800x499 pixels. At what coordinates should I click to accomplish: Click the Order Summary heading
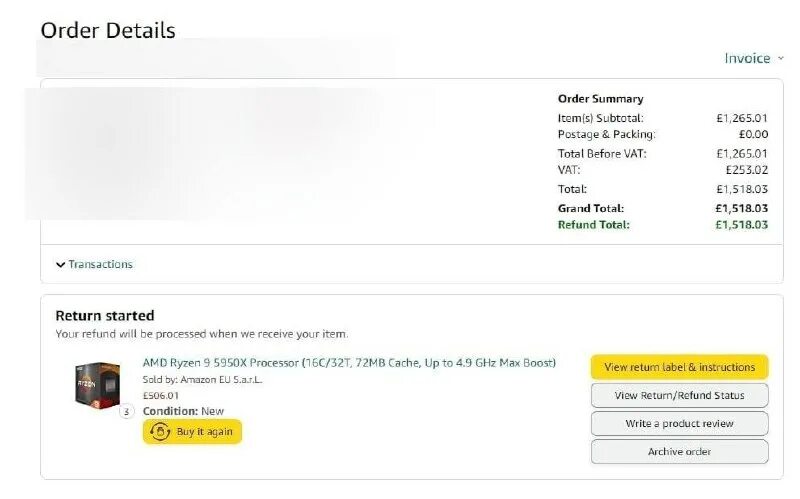600,99
